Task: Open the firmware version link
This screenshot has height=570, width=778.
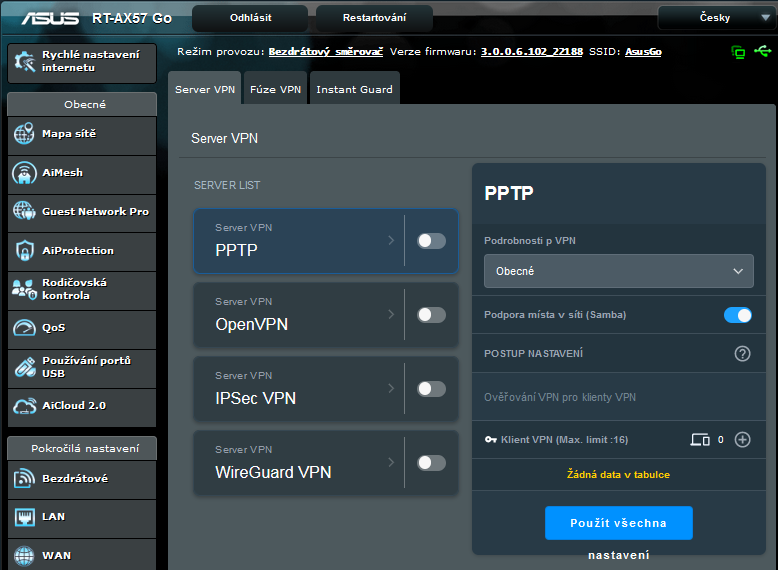Action: coord(531,51)
